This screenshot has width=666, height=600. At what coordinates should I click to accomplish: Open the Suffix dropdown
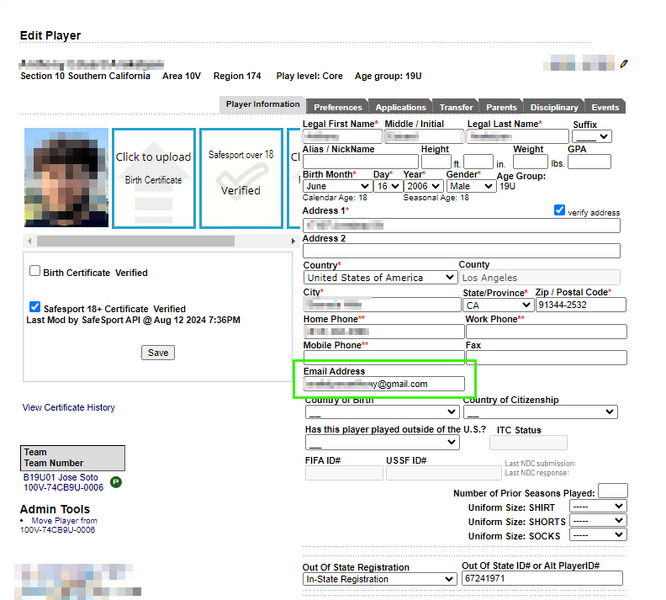[x=592, y=137]
